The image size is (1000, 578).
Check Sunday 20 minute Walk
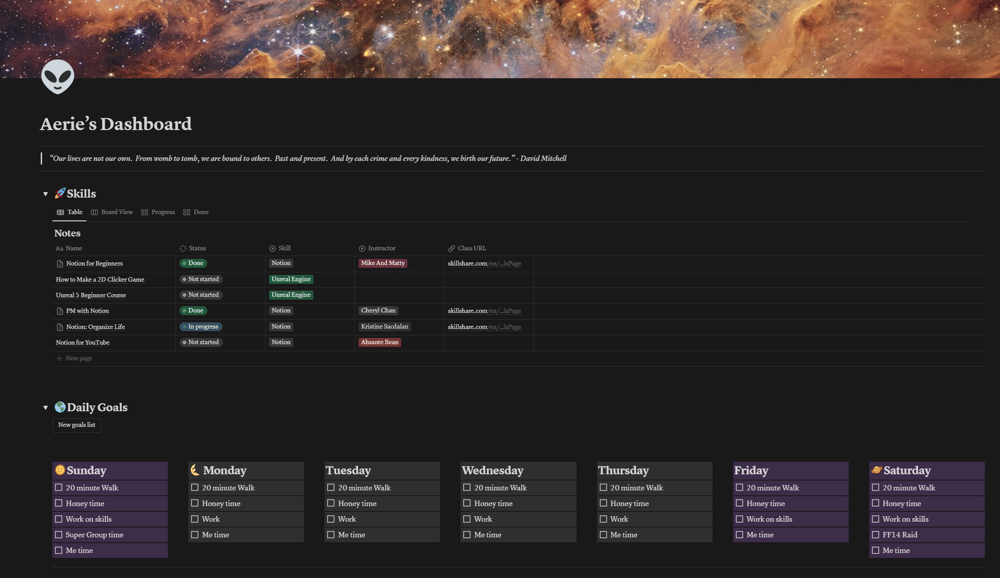point(59,487)
